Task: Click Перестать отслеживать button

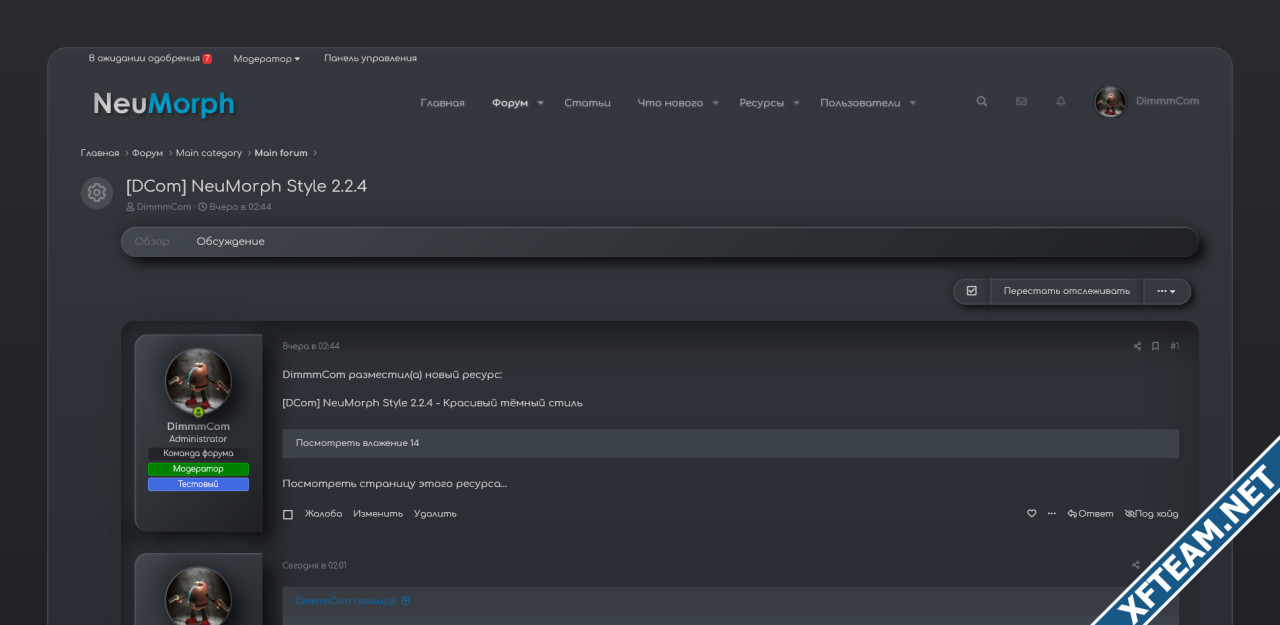Action: (x=1067, y=291)
